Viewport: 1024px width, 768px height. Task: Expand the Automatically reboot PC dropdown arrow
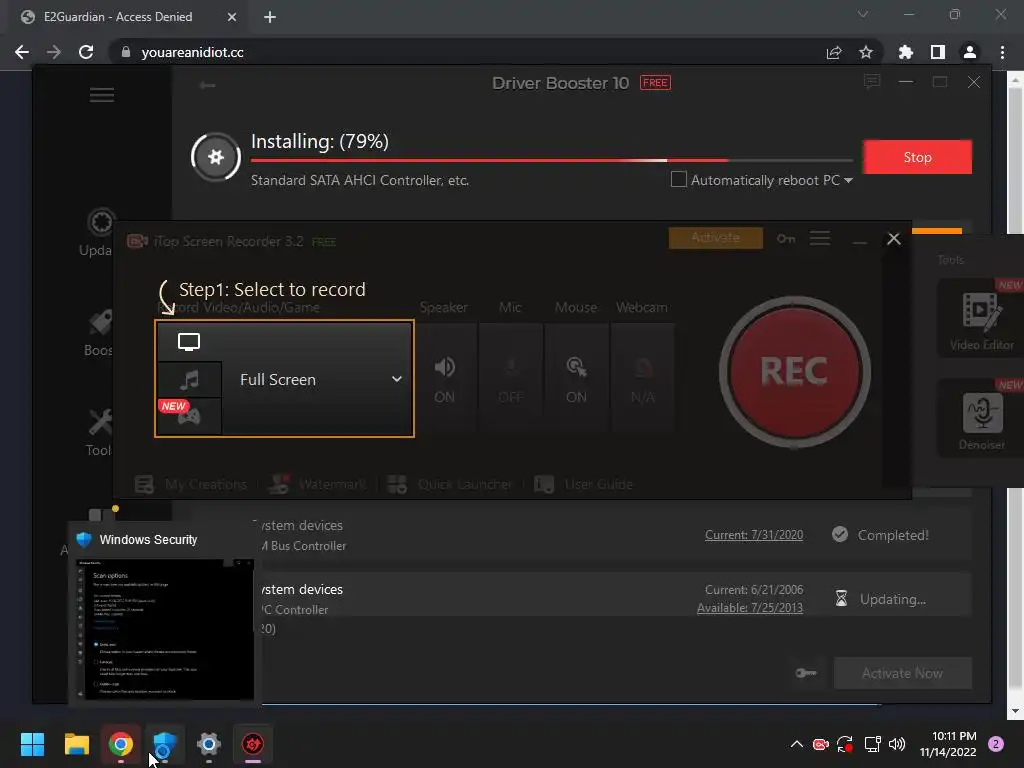848,180
